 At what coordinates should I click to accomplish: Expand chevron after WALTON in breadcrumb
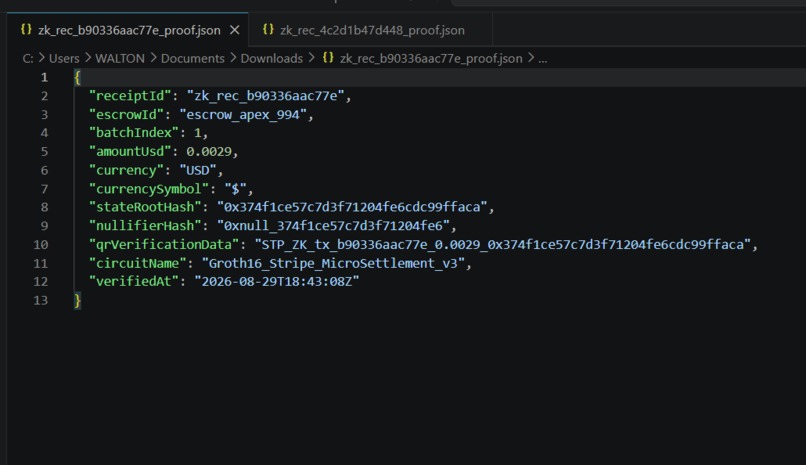point(153,58)
